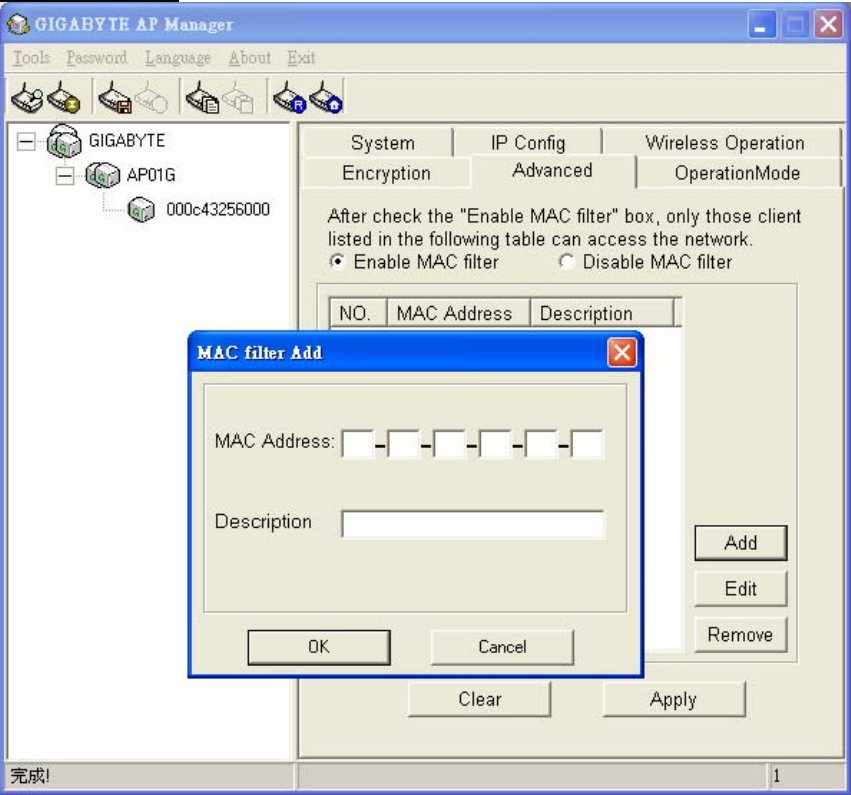Viewport: 851px width, 795px height.
Task: Click the search access points toolbar icon
Action: click(x=27, y=97)
